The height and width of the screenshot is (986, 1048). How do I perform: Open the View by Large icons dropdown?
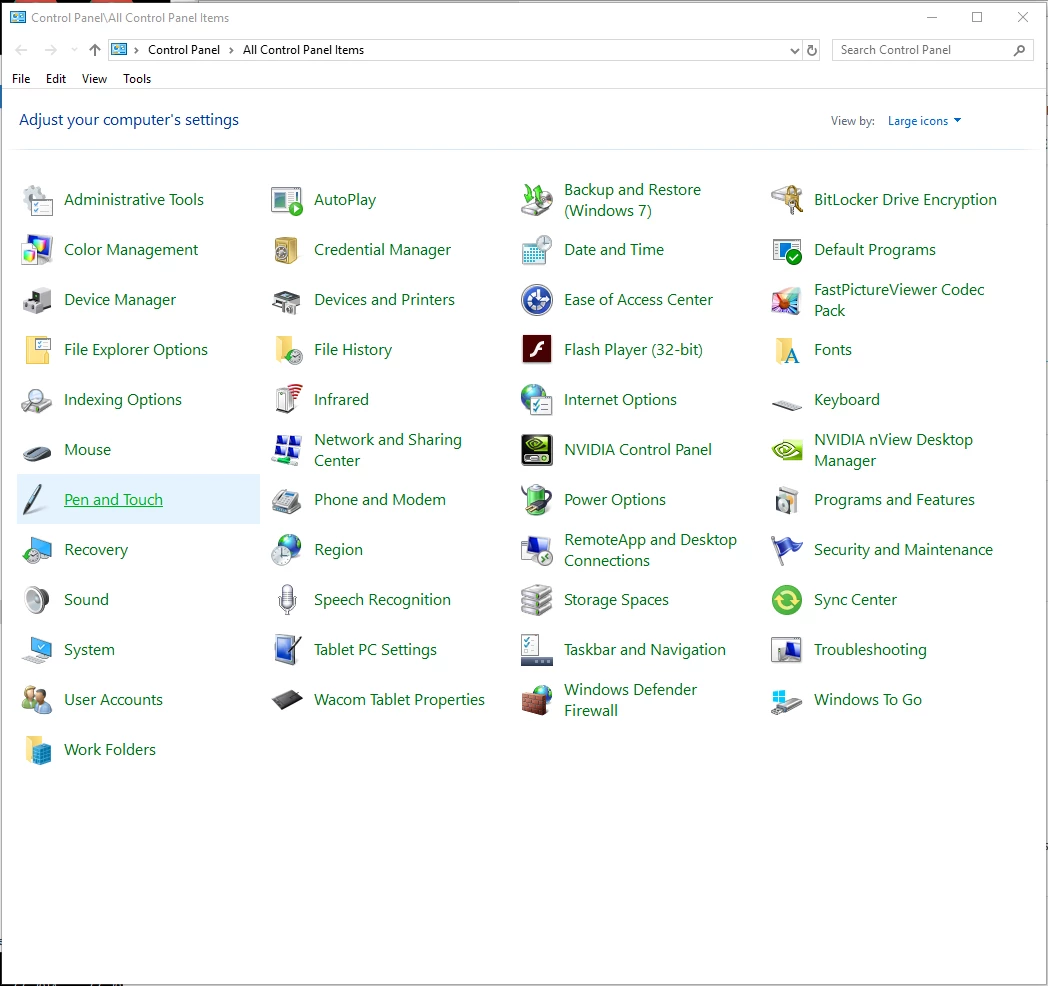[924, 121]
